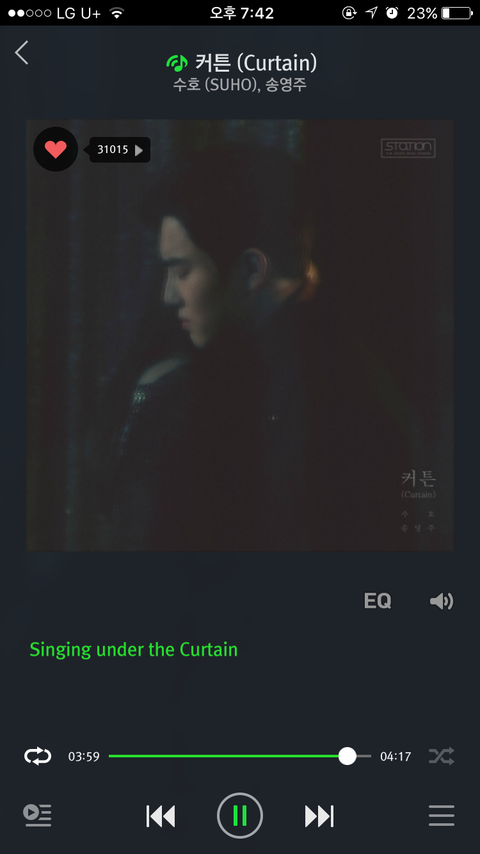Open the EQ equalizer settings
This screenshot has height=854, width=480.
[377, 601]
